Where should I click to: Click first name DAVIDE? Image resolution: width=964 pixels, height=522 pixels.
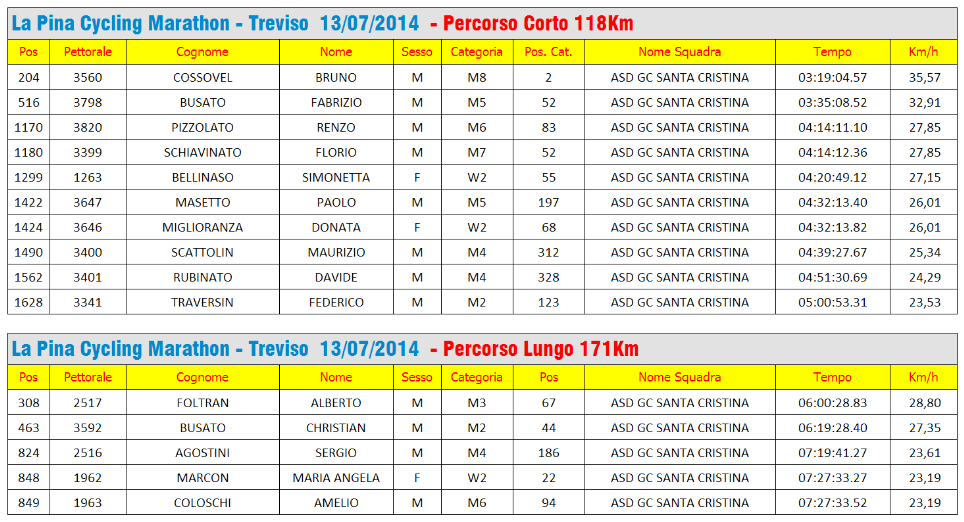[336, 278]
